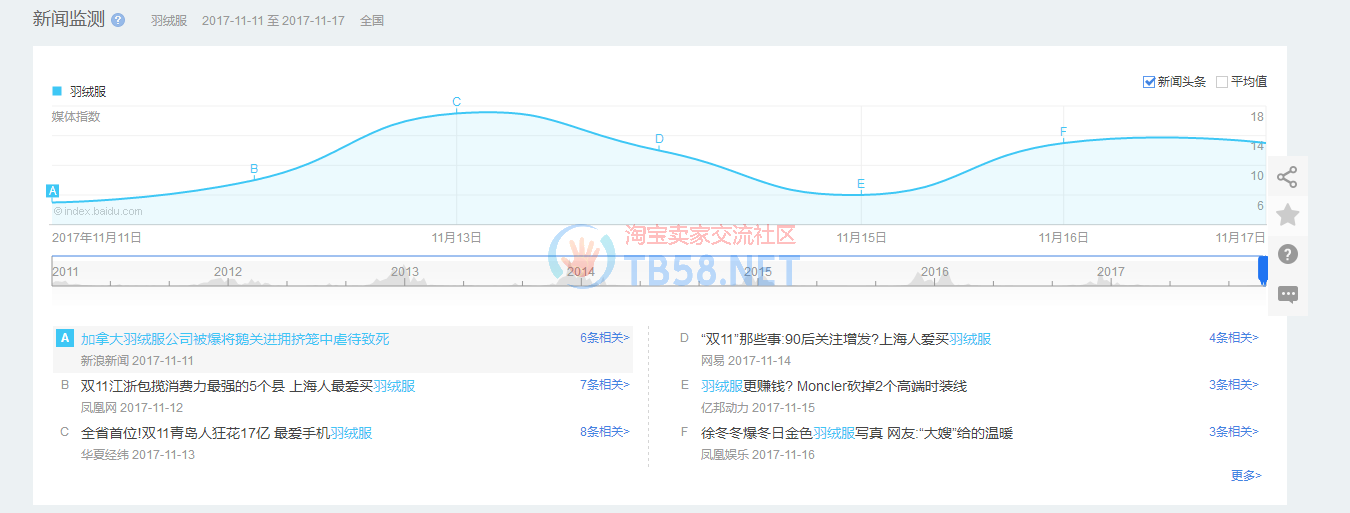Click marker E on the chart curve
1350x513 pixels.
pos(861,184)
